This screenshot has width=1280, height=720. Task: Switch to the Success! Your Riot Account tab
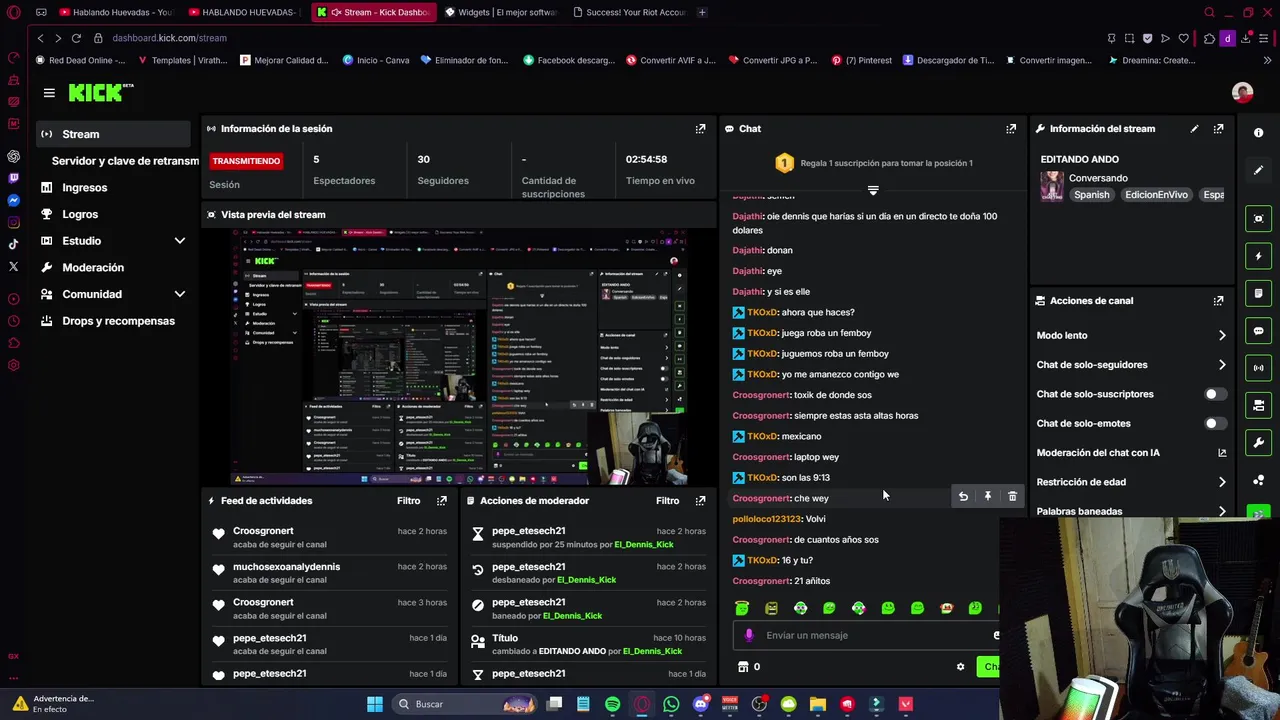631,12
